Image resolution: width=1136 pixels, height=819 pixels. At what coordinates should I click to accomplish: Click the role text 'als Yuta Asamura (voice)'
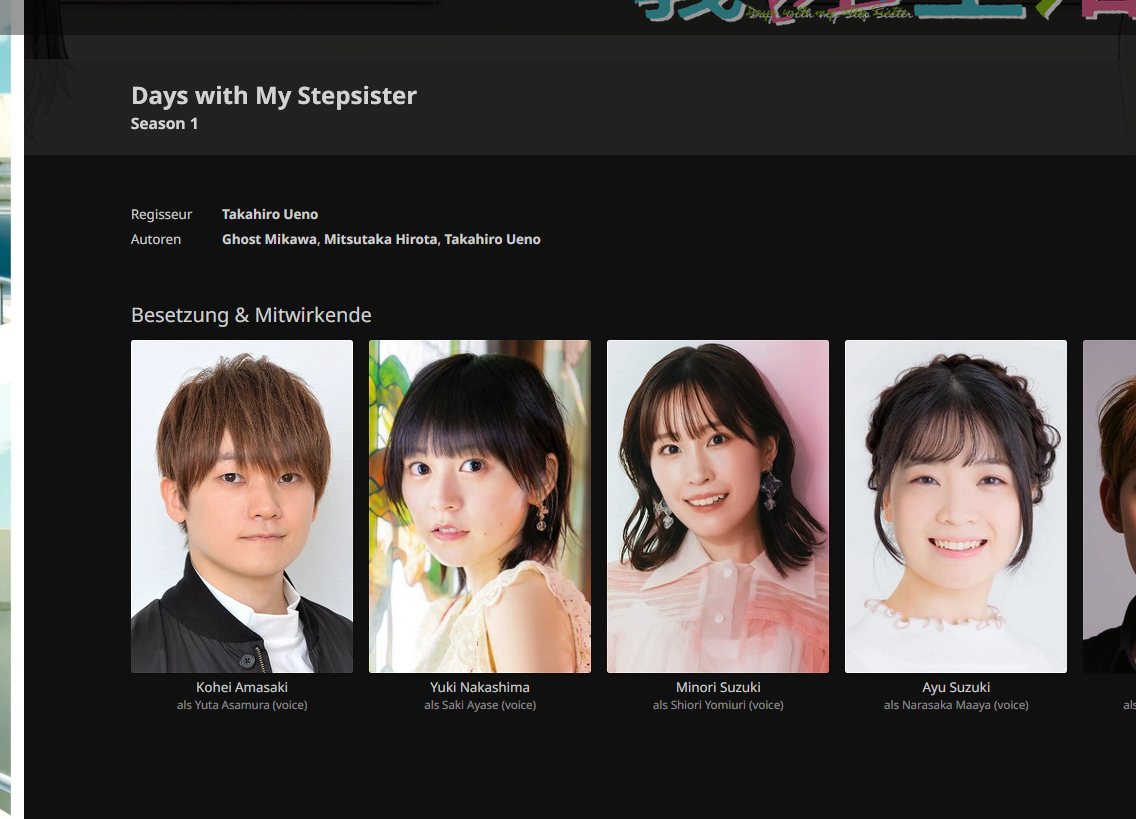[x=241, y=705]
